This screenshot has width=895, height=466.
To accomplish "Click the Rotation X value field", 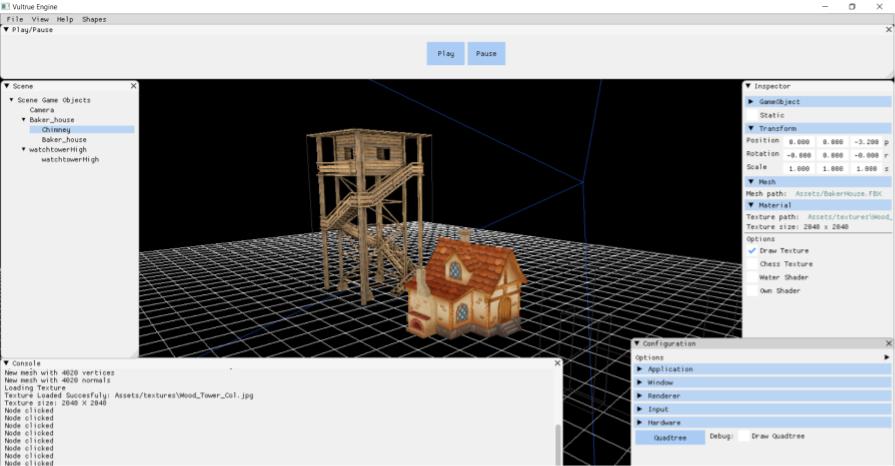I will click(x=799, y=155).
